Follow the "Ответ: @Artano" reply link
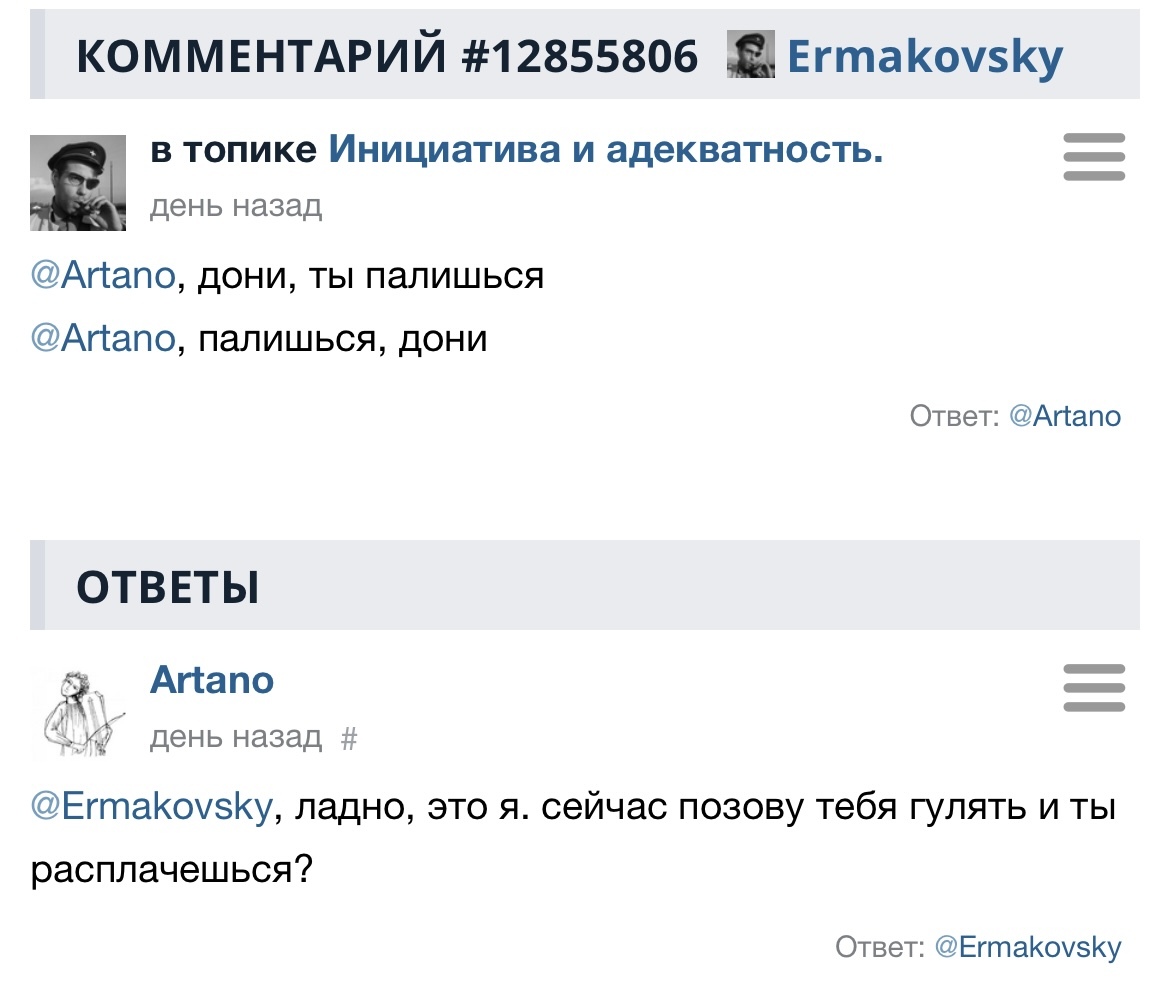1170x988 pixels. pos(1065,416)
